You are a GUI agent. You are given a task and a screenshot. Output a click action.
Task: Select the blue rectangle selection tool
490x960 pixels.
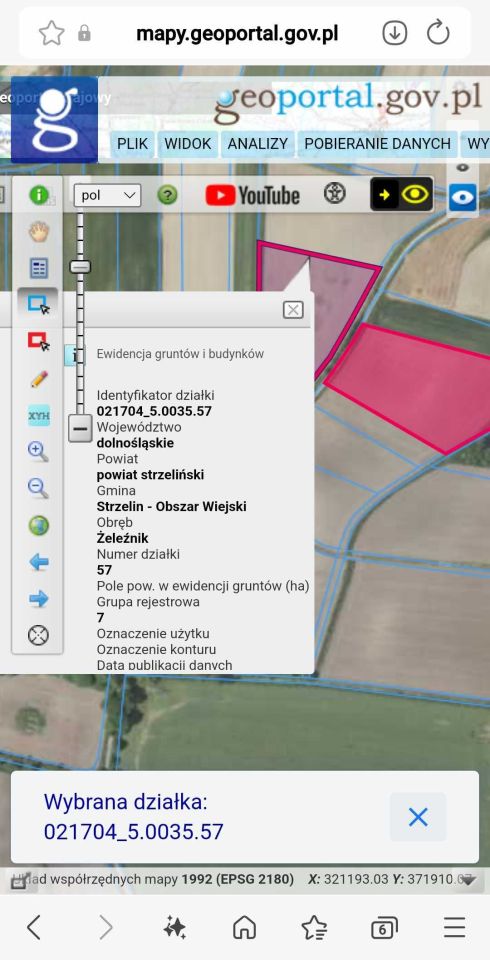pyautogui.click(x=38, y=304)
